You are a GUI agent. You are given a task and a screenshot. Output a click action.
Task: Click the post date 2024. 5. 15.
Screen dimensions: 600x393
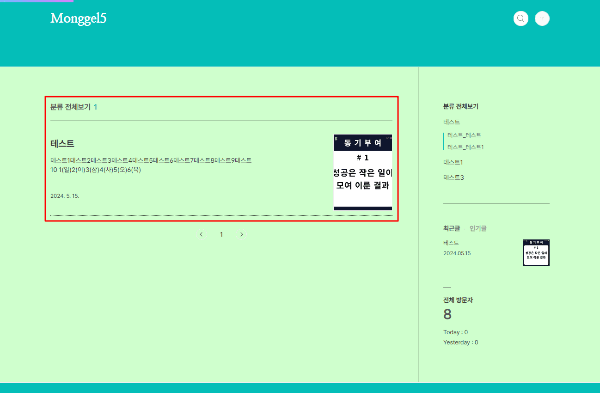(x=65, y=196)
